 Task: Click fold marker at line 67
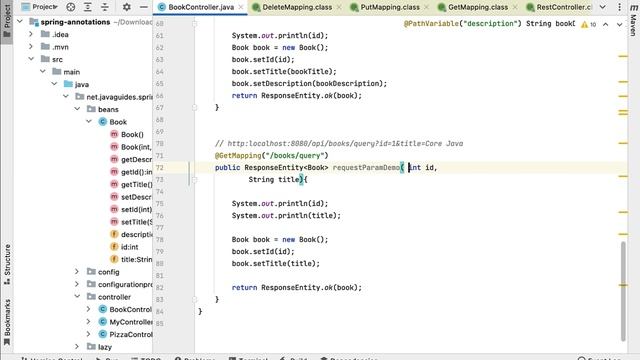click(195, 107)
